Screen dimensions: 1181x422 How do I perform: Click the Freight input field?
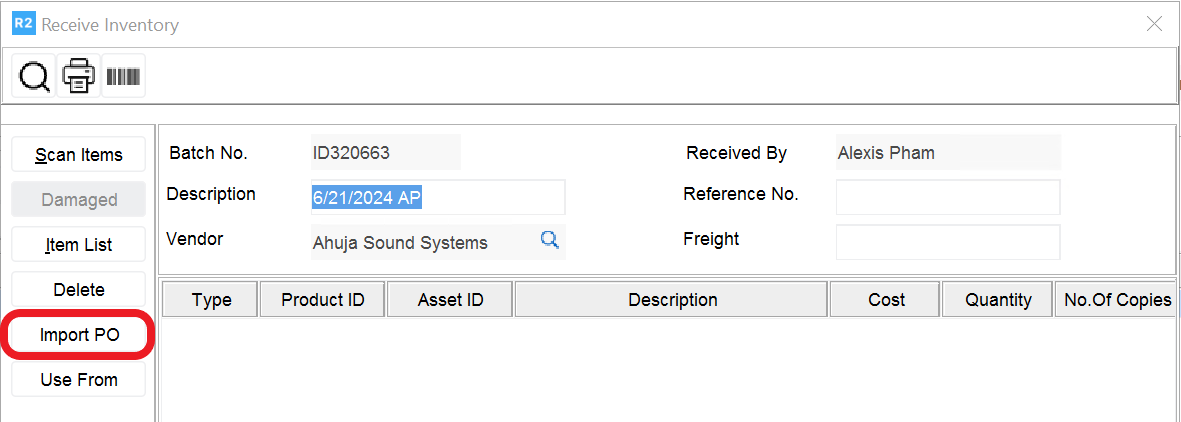pyautogui.click(x=947, y=242)
